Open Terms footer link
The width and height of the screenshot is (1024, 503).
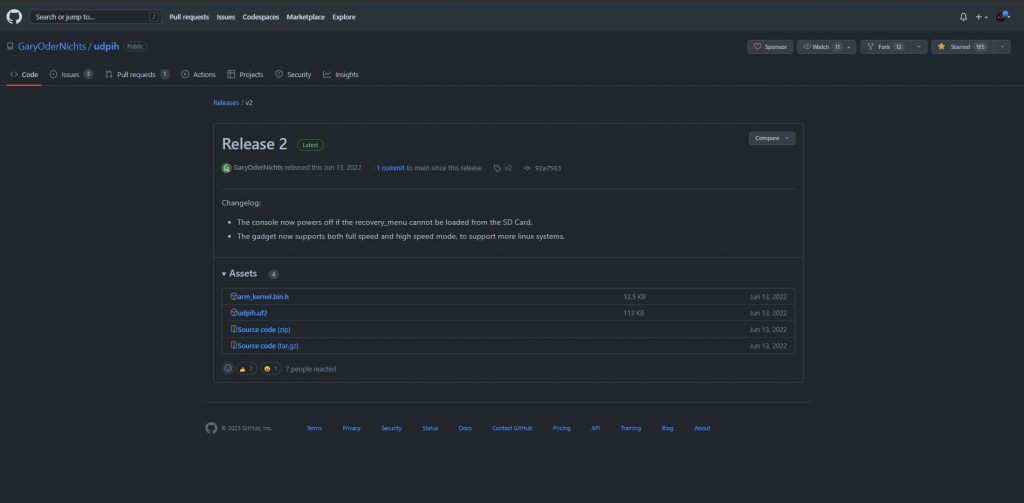coord(314,429)
